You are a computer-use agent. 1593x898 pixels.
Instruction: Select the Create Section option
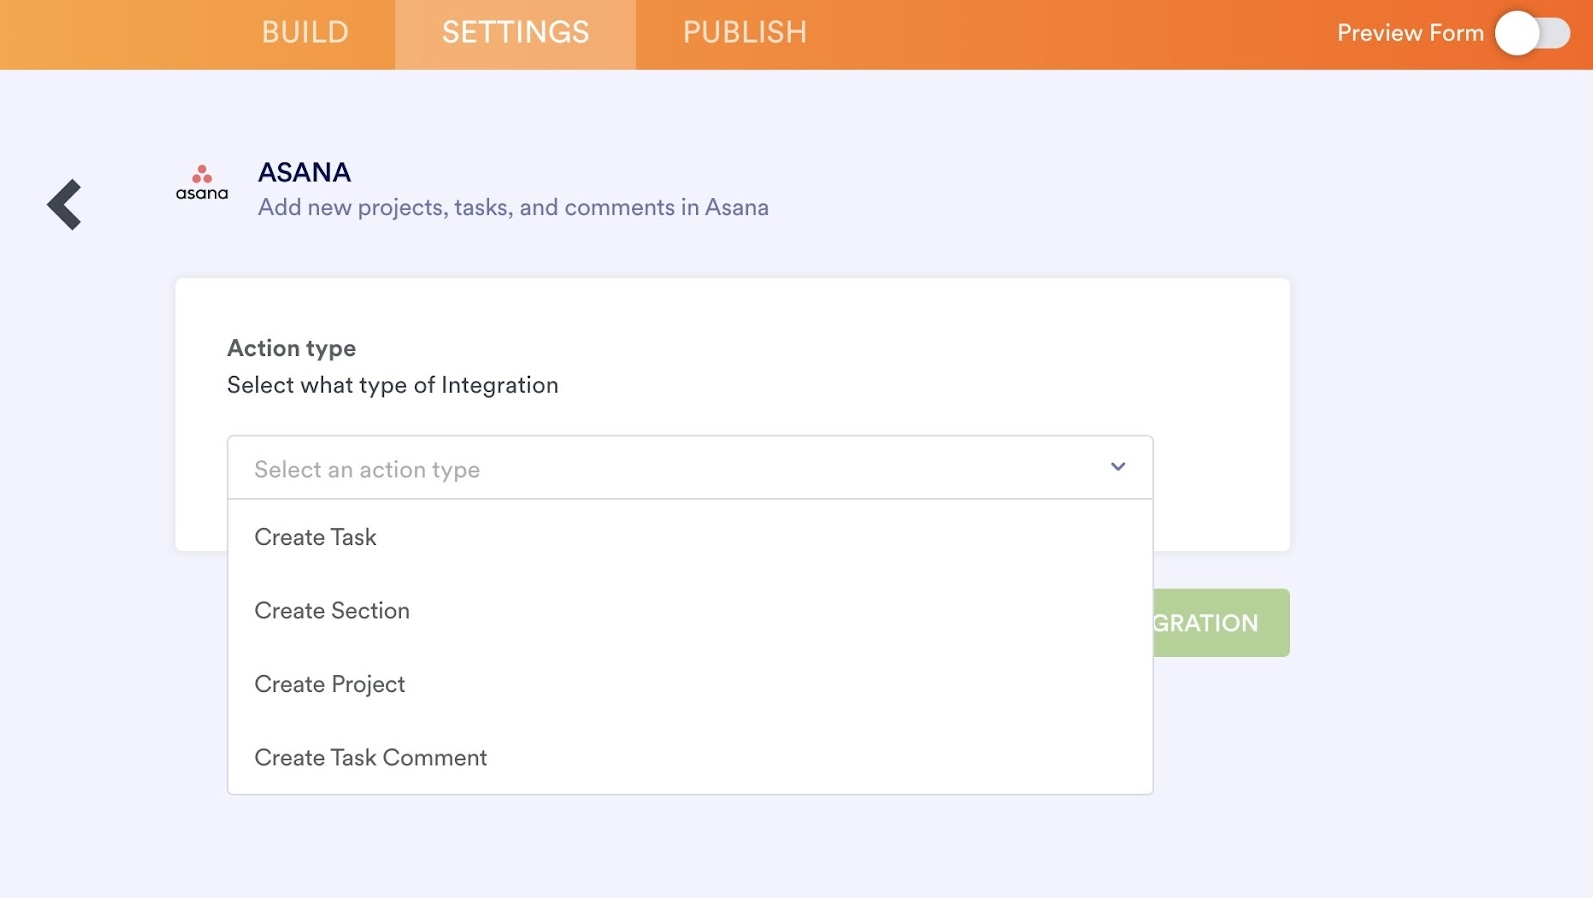click(x=332, y=611)
